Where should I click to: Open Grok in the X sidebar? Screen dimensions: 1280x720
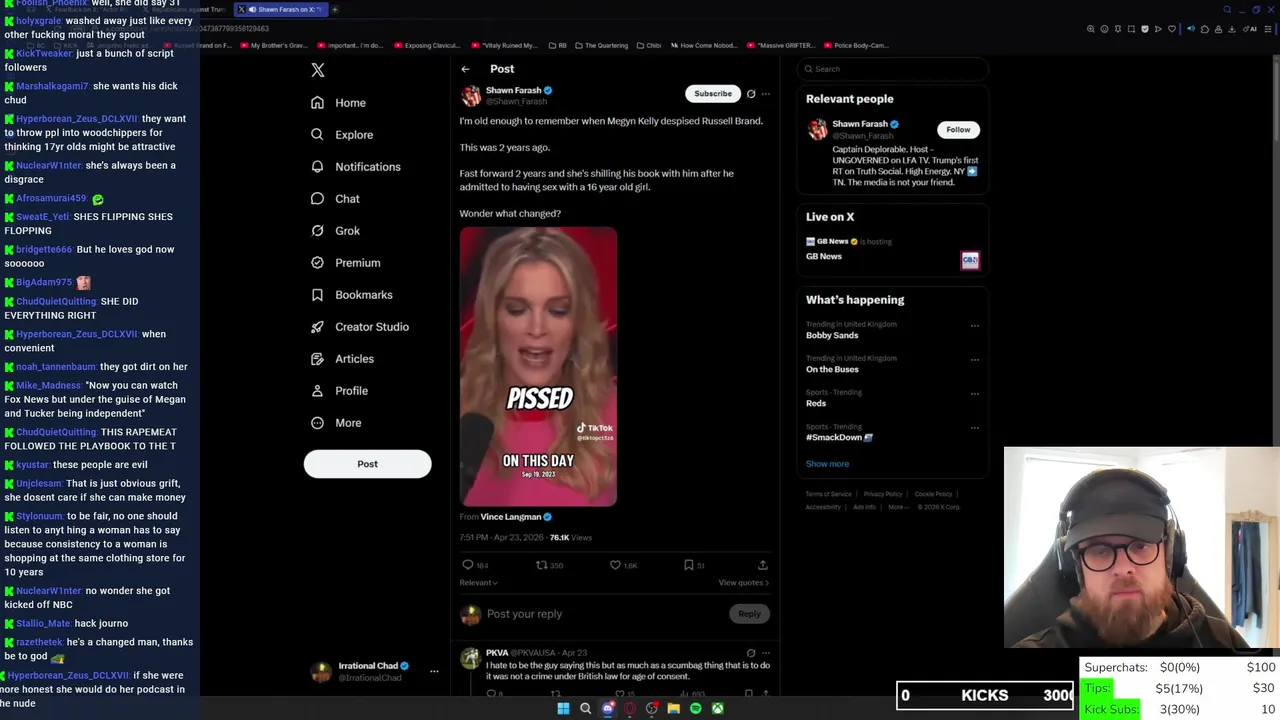coord(335,231)
